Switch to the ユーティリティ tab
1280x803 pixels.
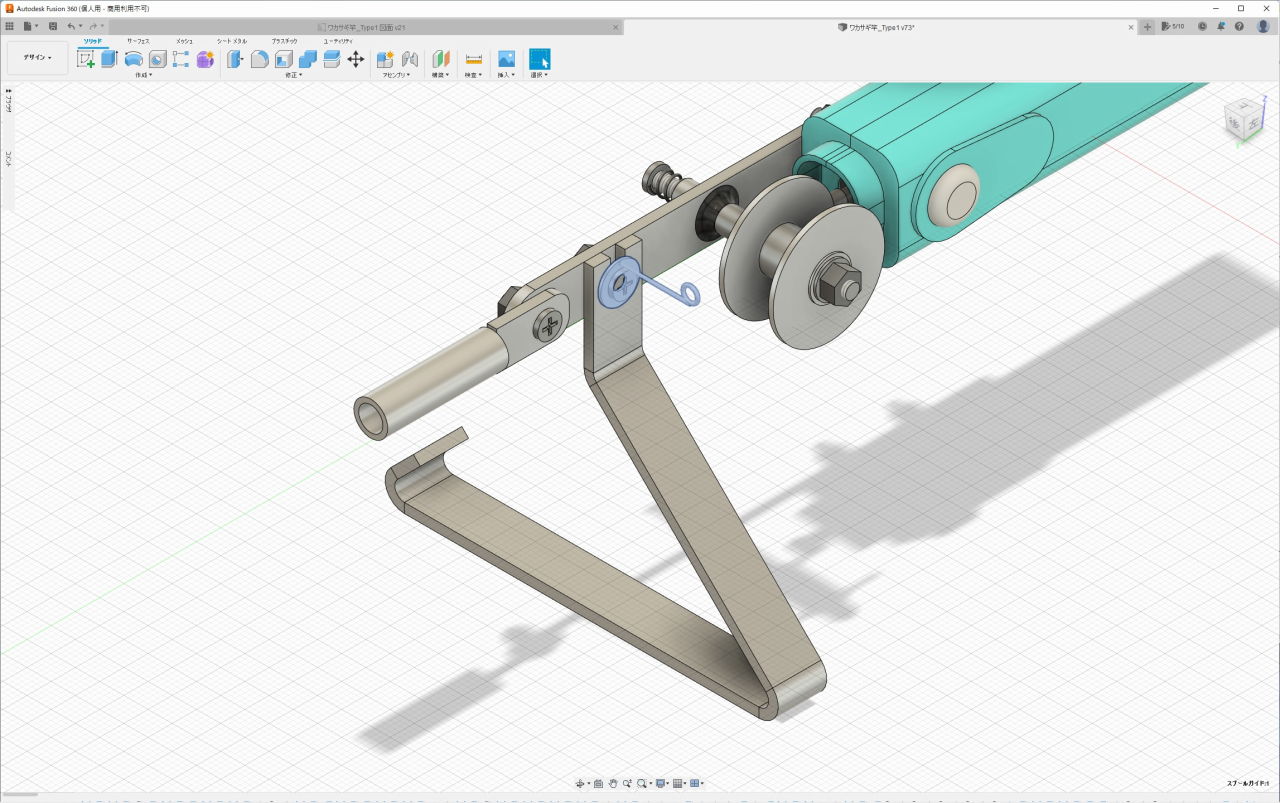pyautogui.click(x=338, y=41)
